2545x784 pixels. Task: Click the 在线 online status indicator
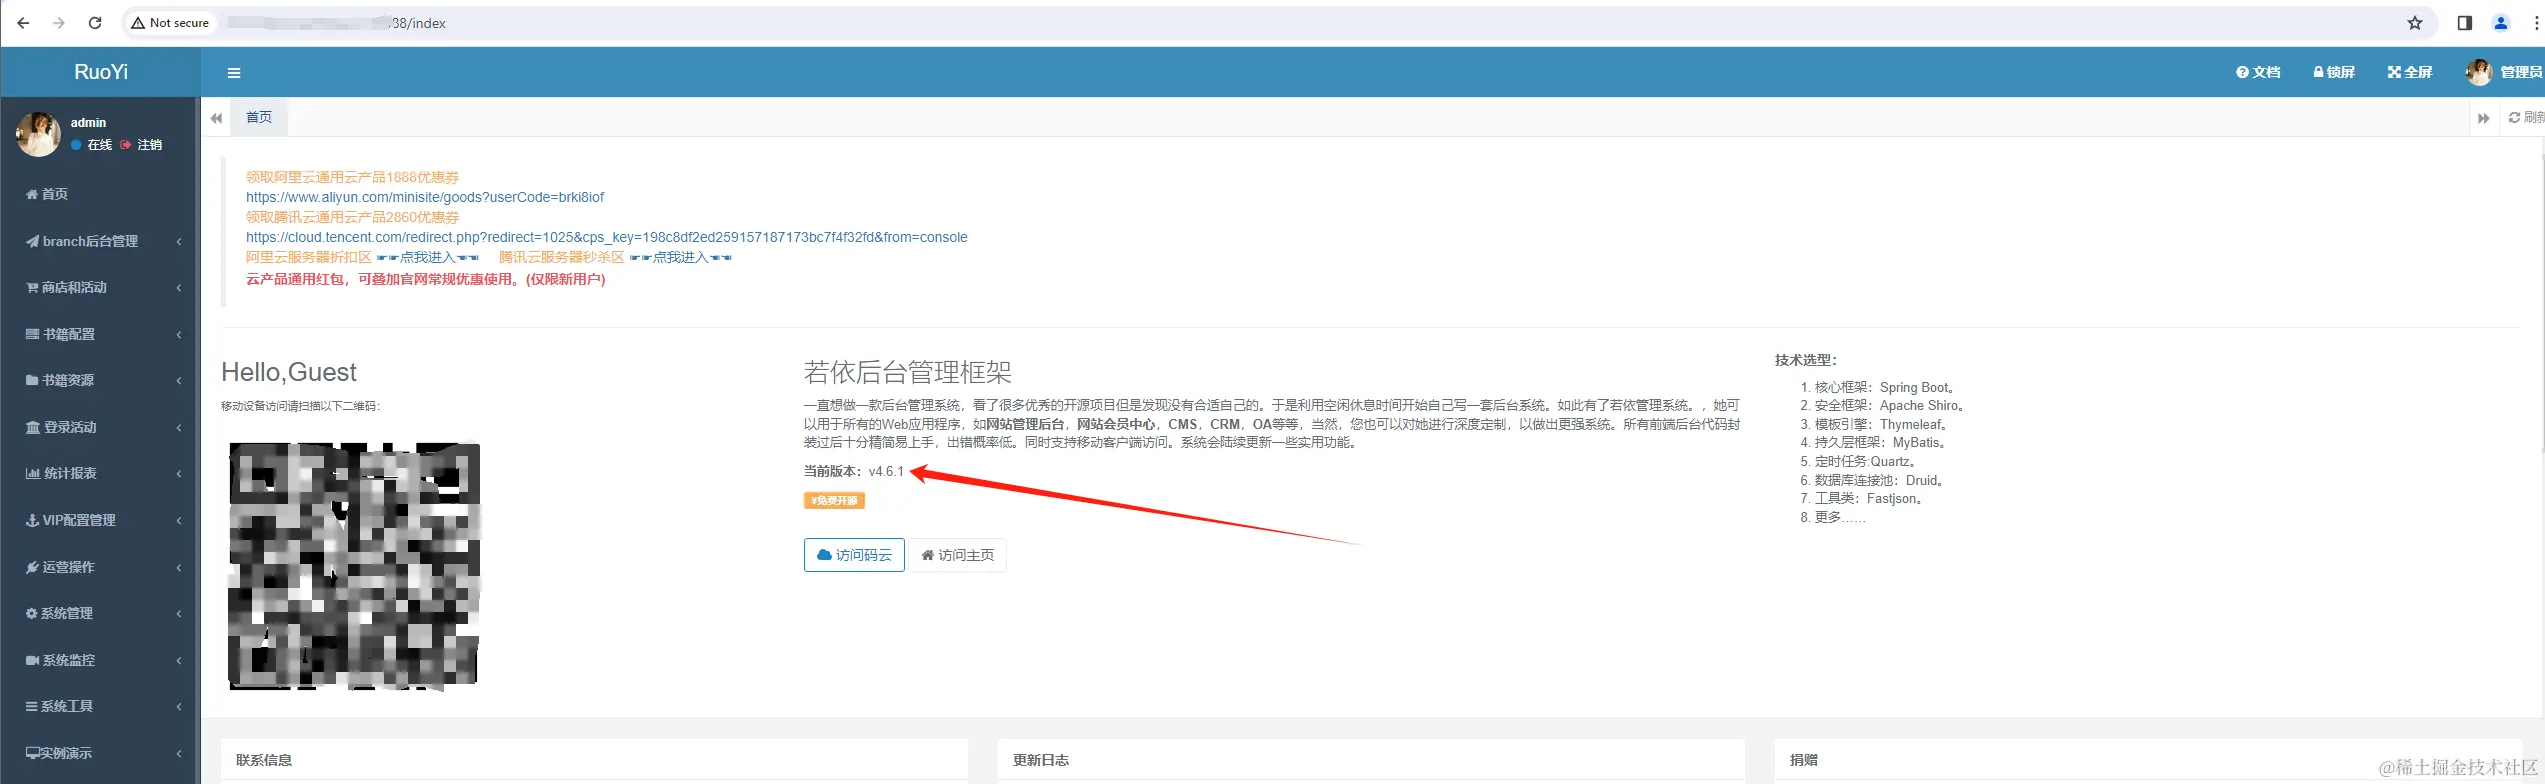(92, 145)
